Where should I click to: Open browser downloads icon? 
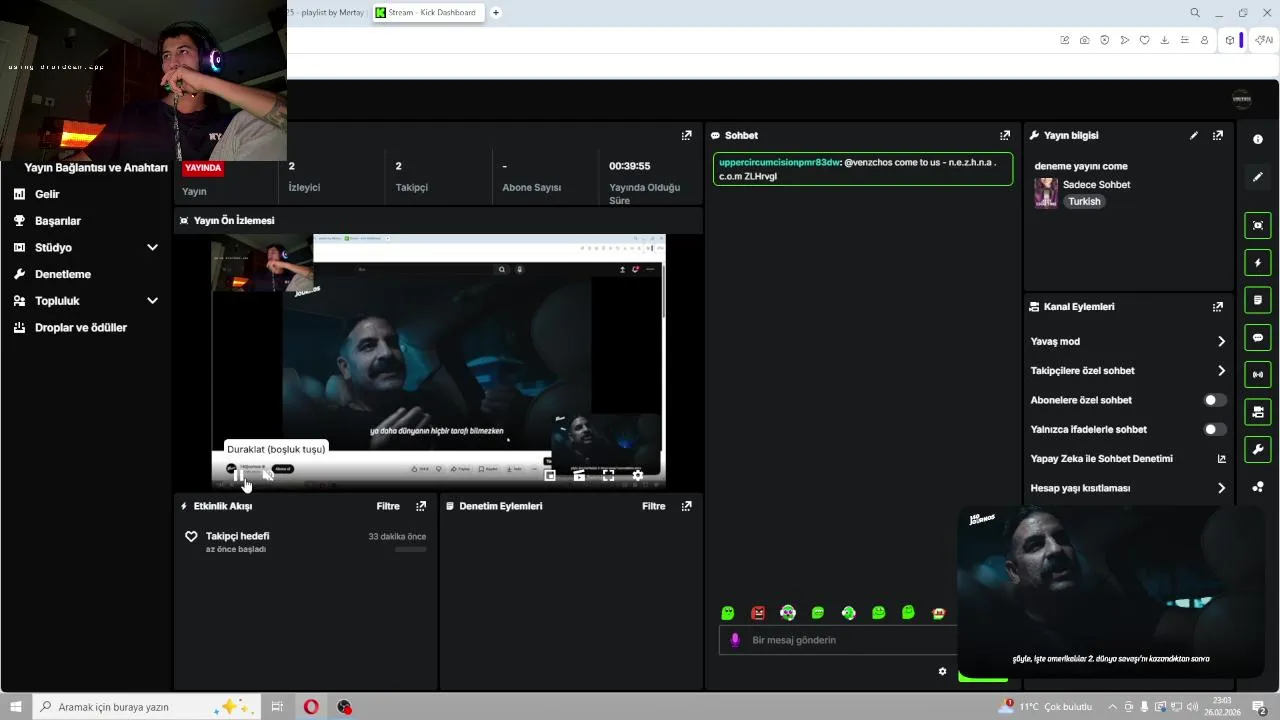pos(1165,40)
